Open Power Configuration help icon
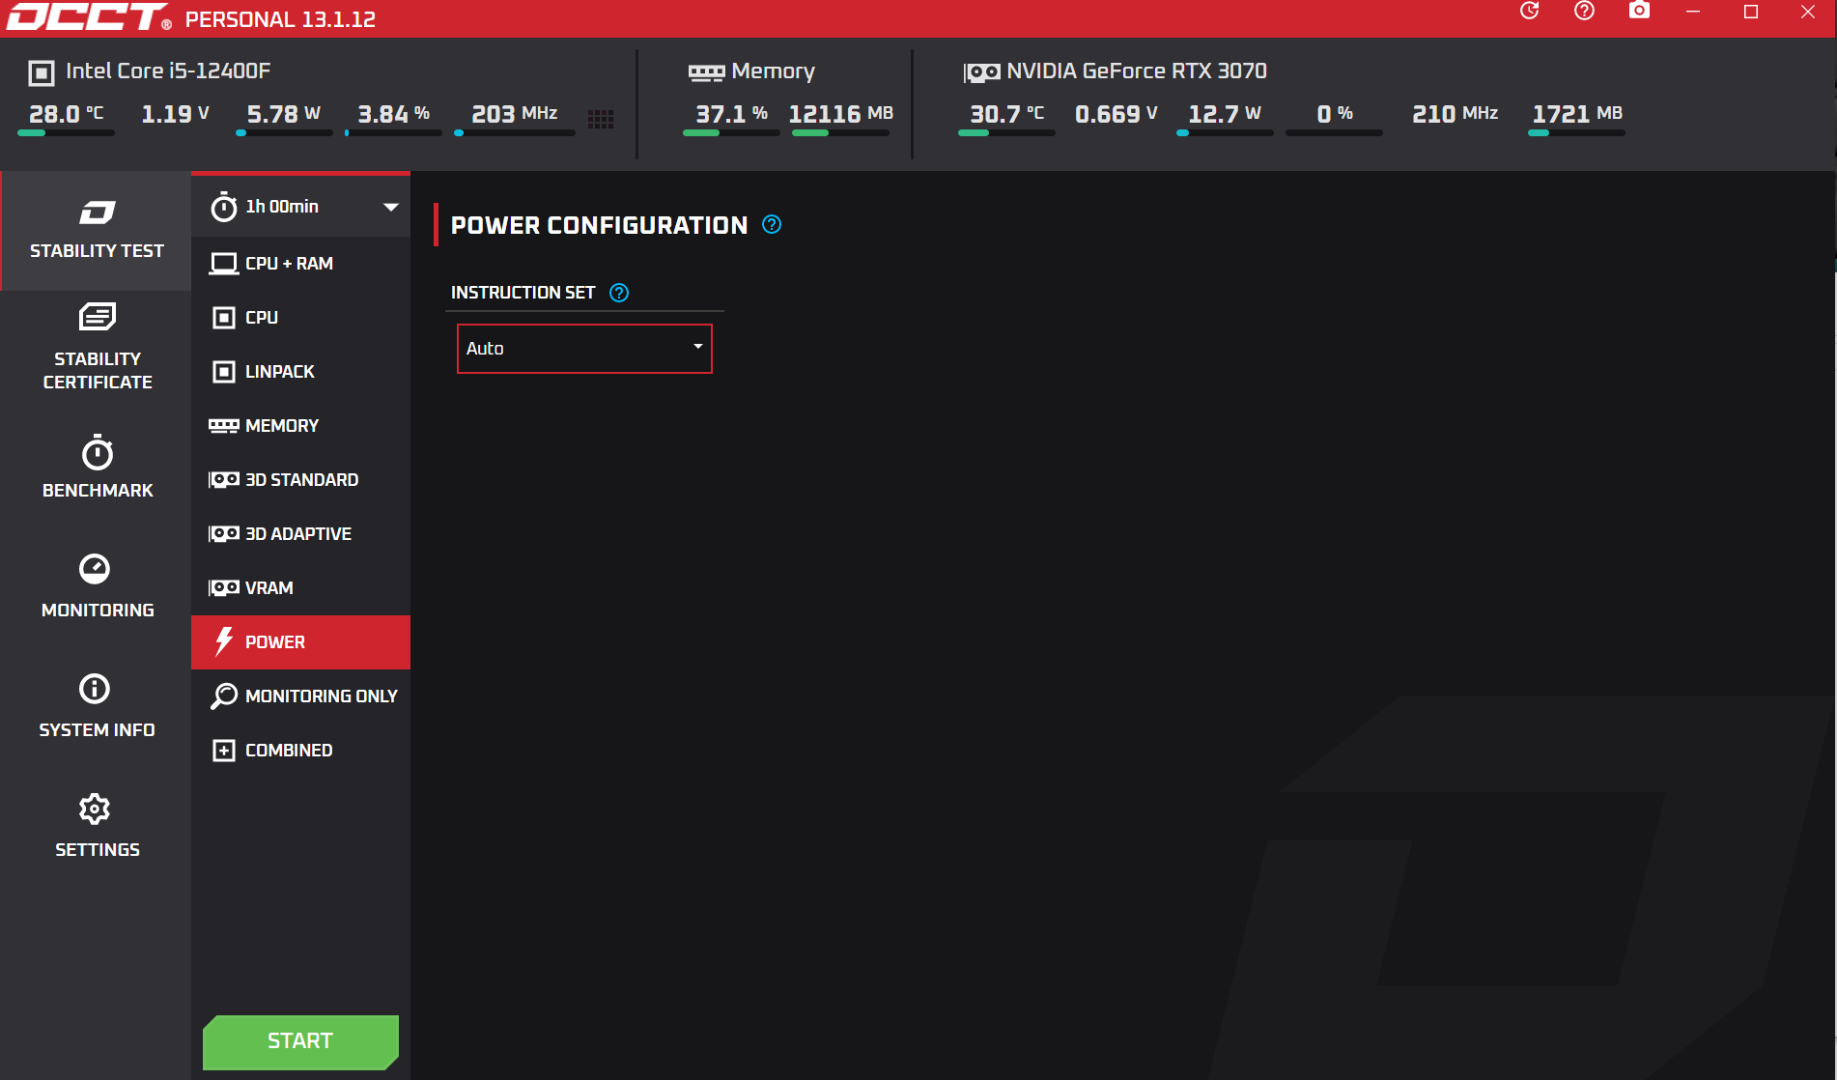 tap(771, 224)
